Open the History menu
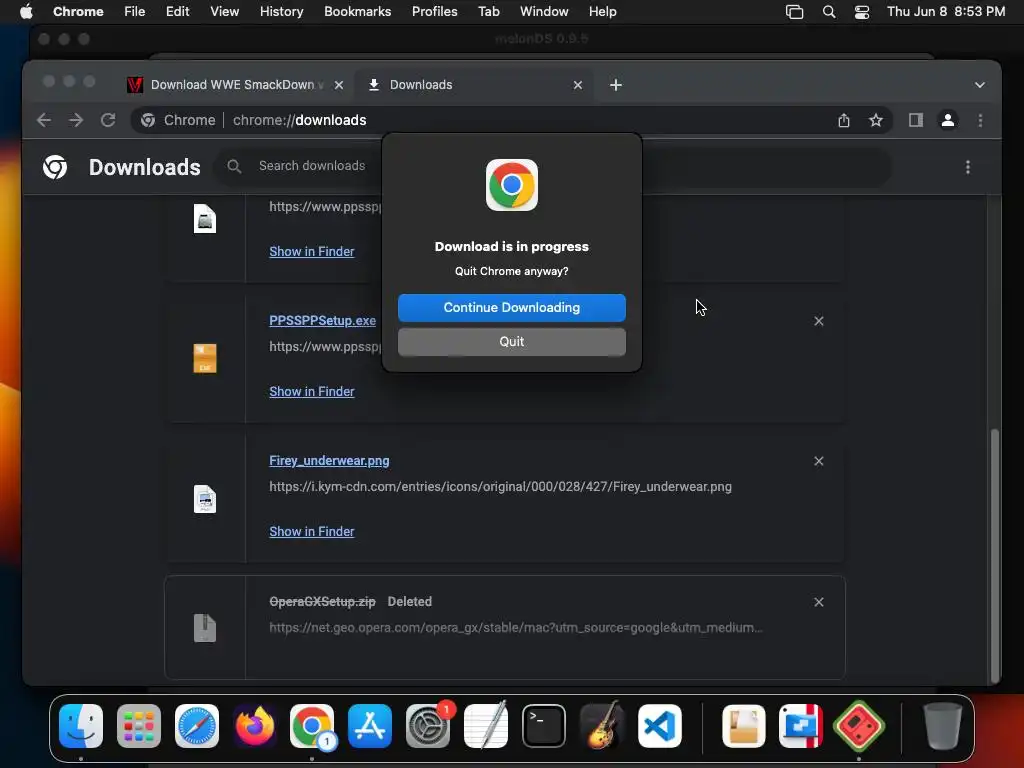The height and width of the screenshot is (768, 1024). [x=281, y=12]
